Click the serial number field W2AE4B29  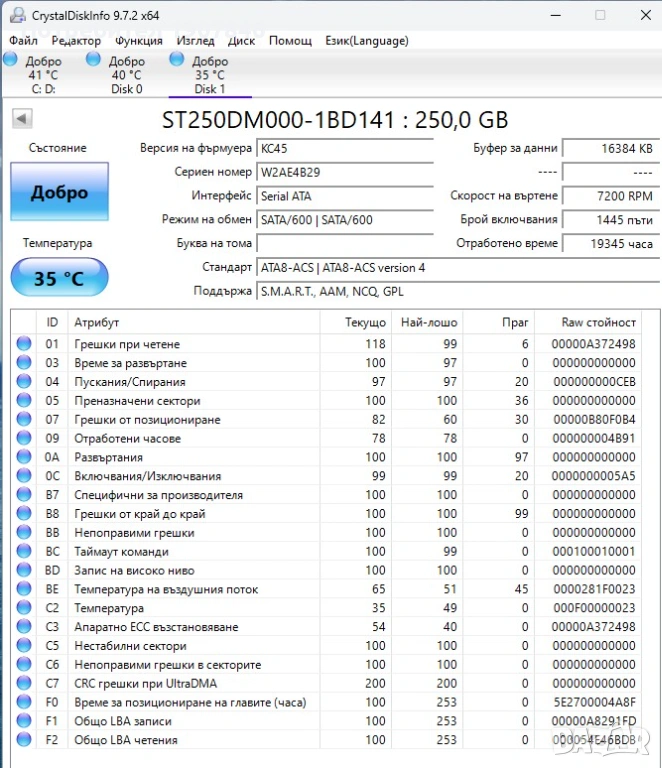click(345, 172)
